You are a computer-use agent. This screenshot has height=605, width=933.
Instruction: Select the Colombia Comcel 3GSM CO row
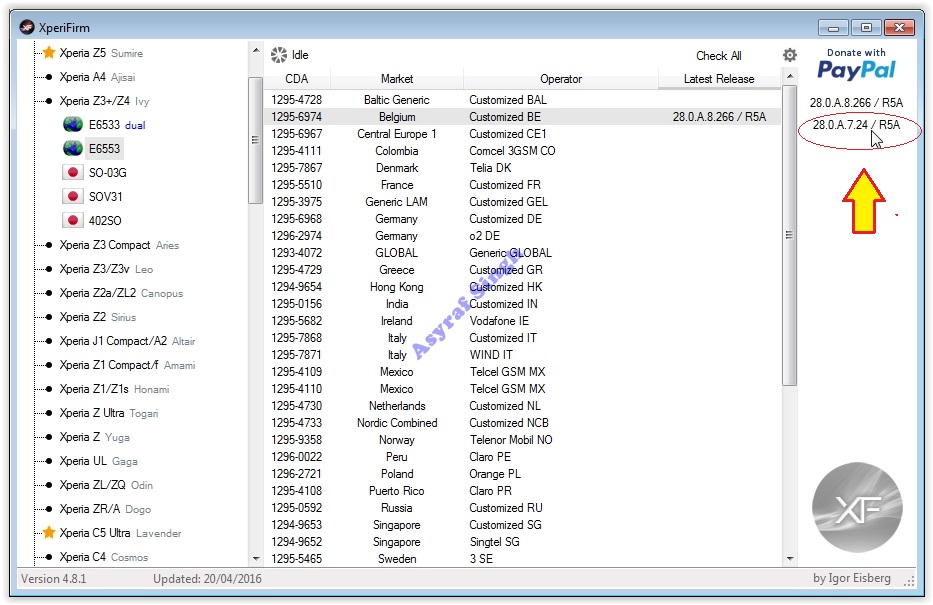pyautogui.click(x=522, y=151)
